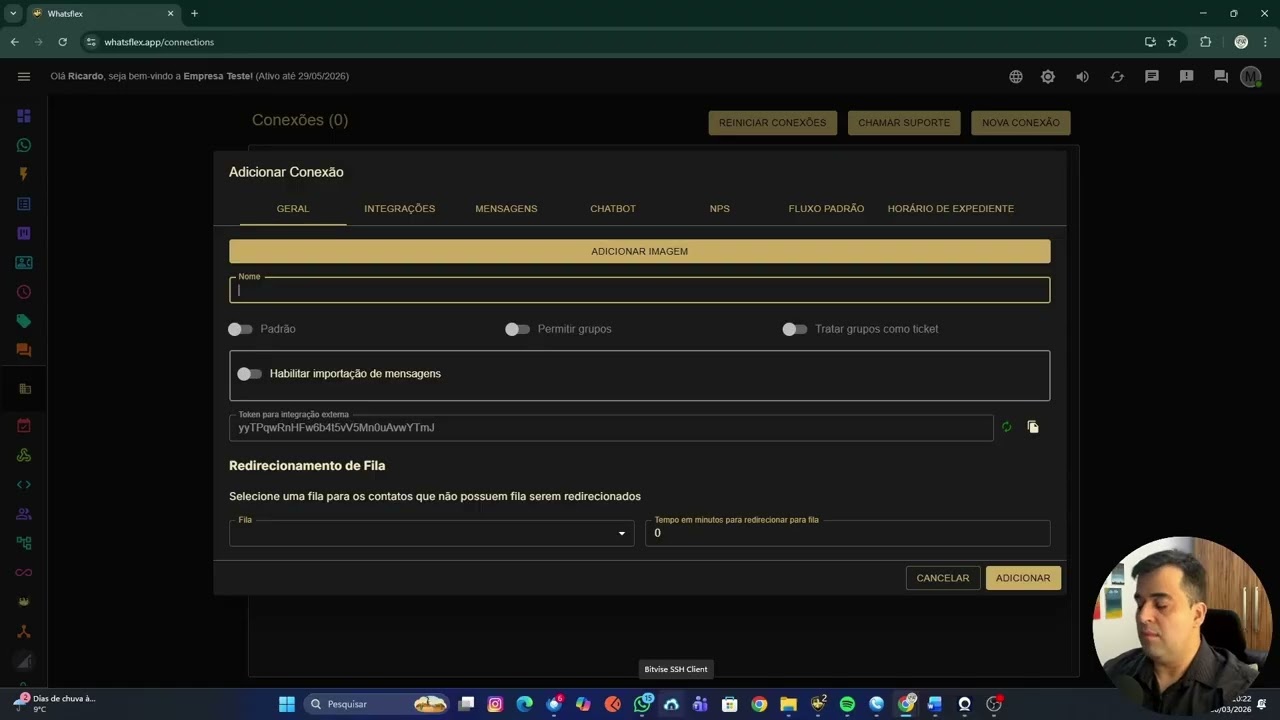Open Instagram from the taskbar
This screenshot has width=1280, height=720.
tap(495, 704)
